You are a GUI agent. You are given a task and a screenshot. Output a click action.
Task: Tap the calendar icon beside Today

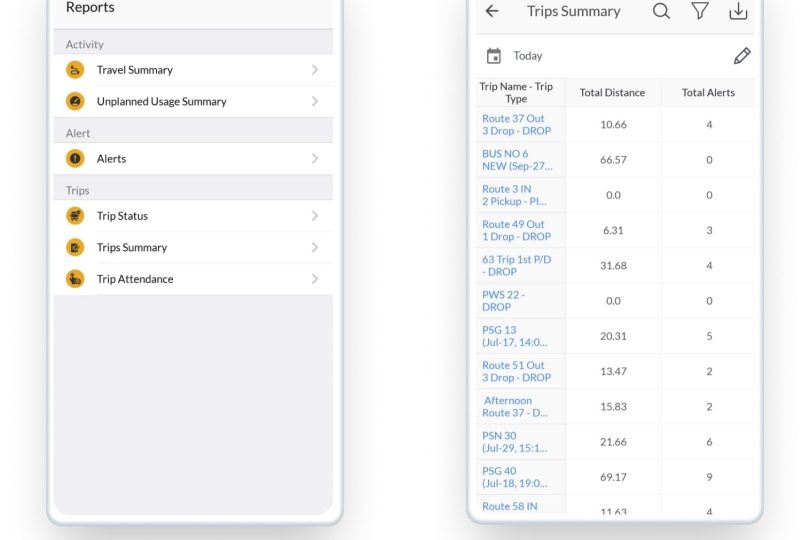493,56
